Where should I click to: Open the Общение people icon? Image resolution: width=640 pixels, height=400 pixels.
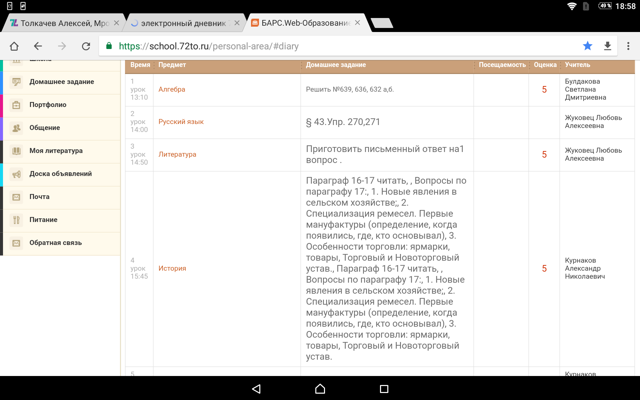point(16,128)
